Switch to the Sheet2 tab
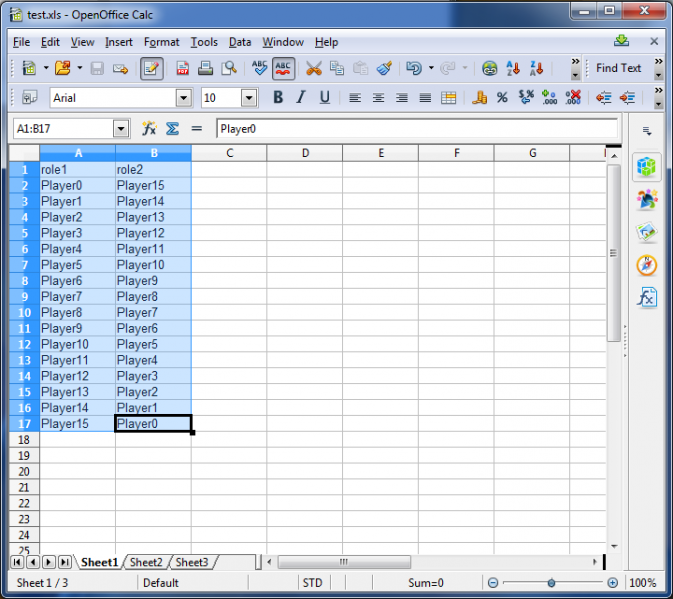The height and width of the screenshot is (599, 673). point(146,563)
